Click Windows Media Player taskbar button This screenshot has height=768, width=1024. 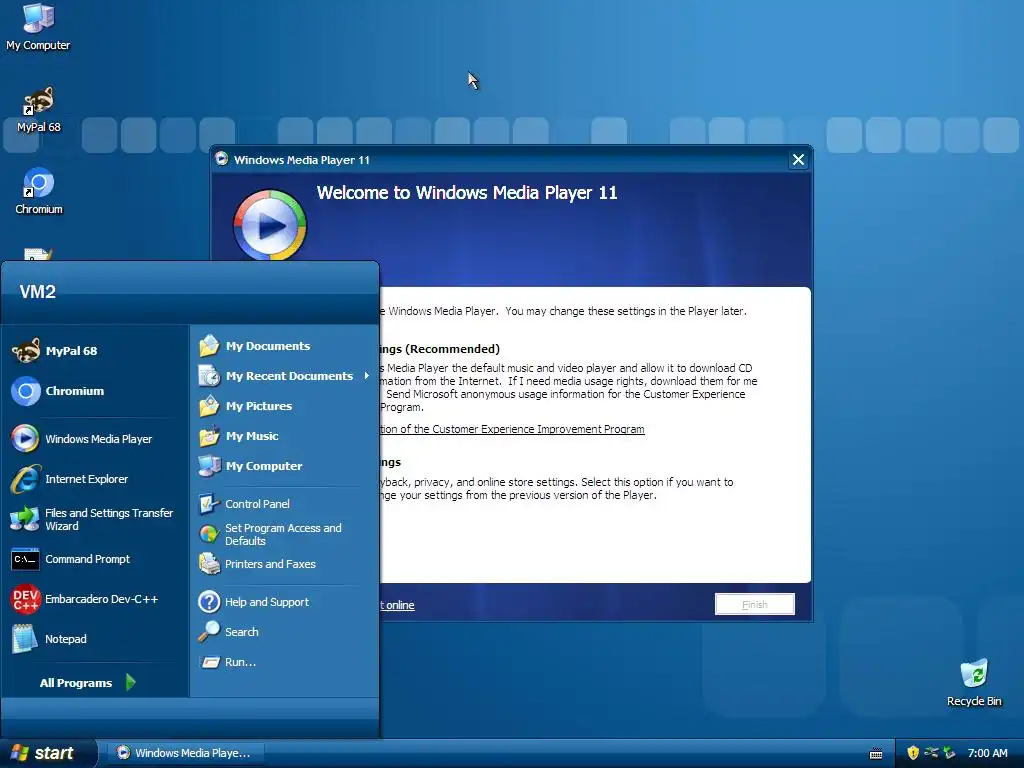186,753
